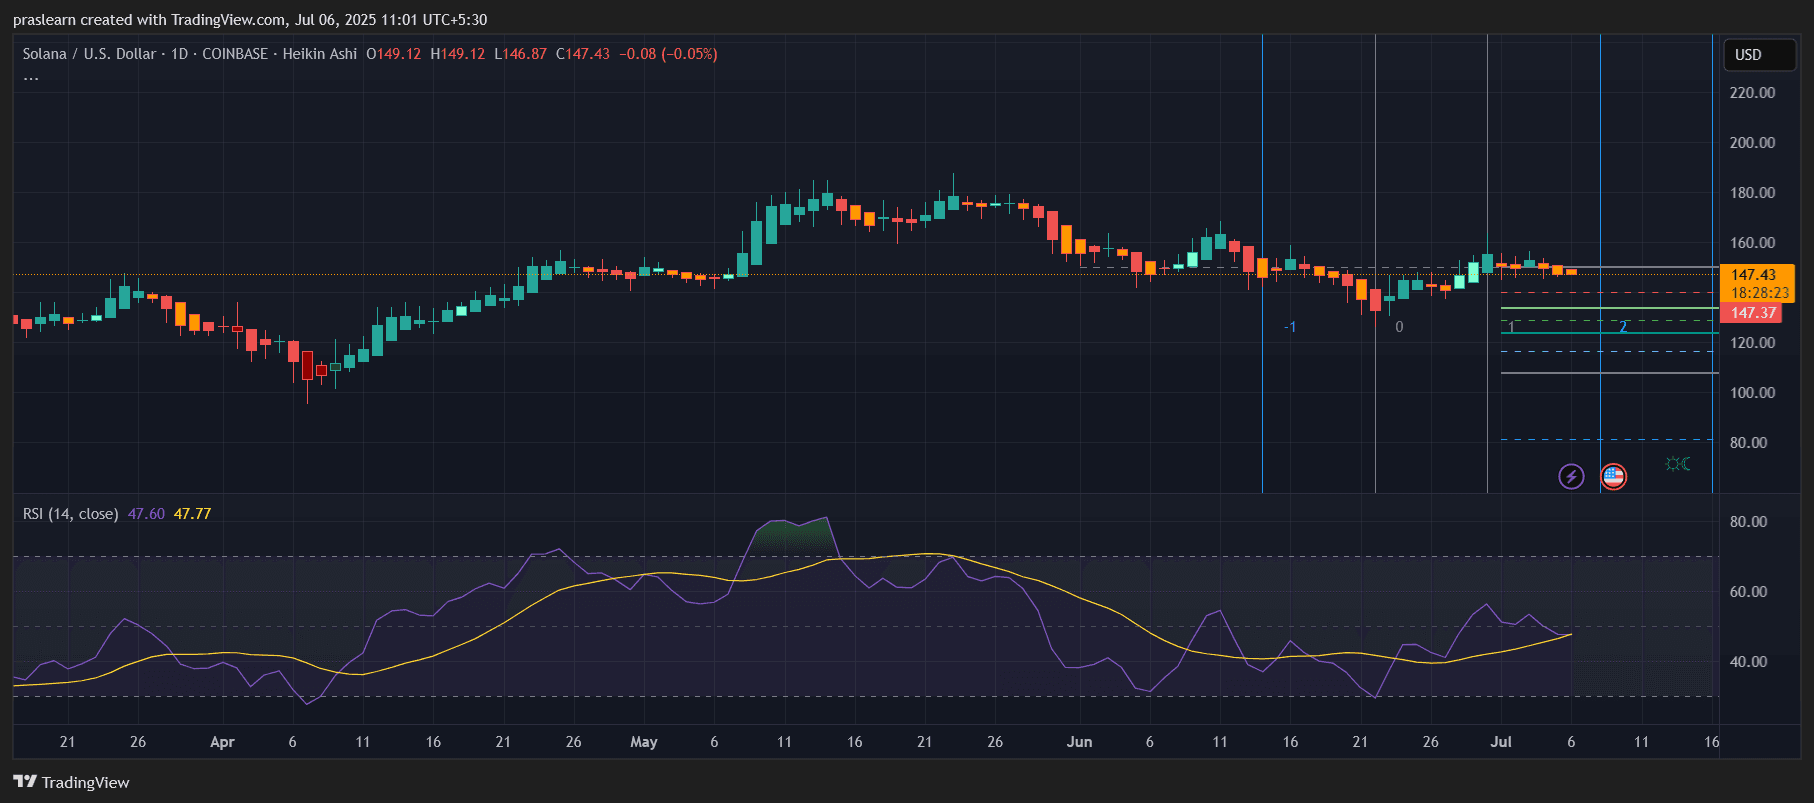This screenshot has width=1814, height=803.
Task: Expand the three-dot menu below symbol title
Action: pos(31,78)
